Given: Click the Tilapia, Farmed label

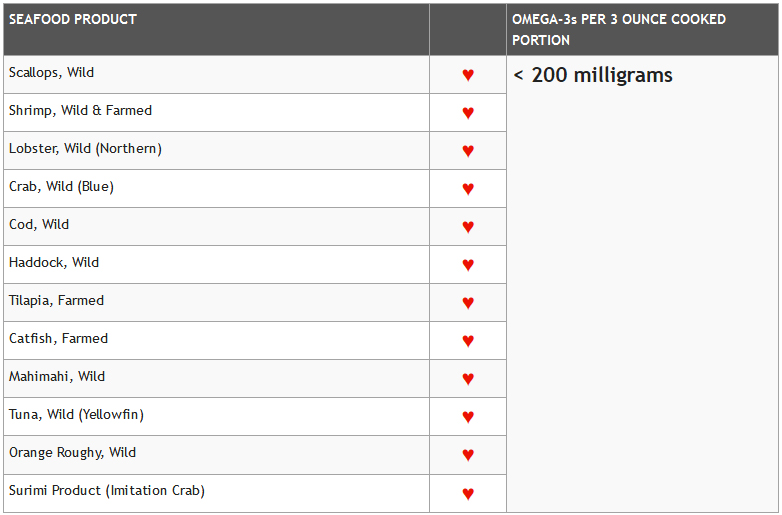Looking at the screenshot, I should click(56, 301).
